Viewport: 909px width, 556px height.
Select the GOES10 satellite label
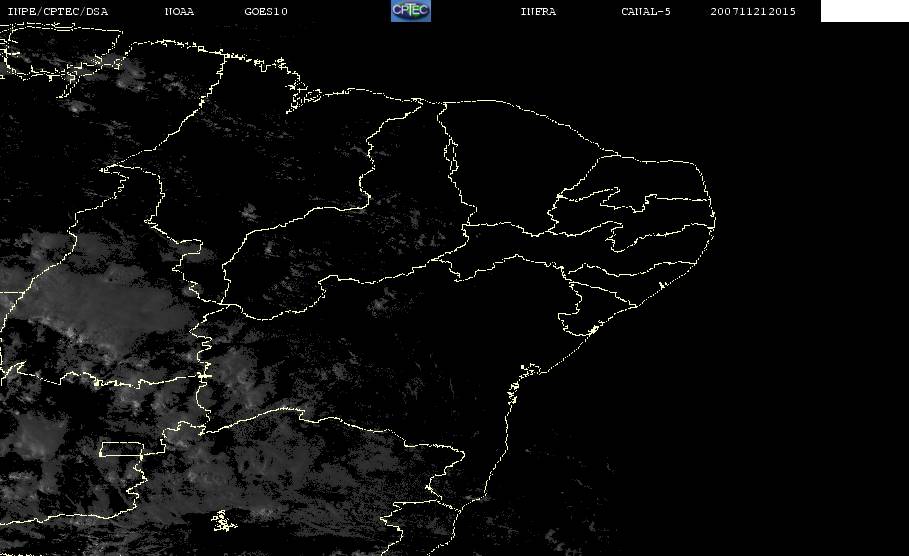266,12
